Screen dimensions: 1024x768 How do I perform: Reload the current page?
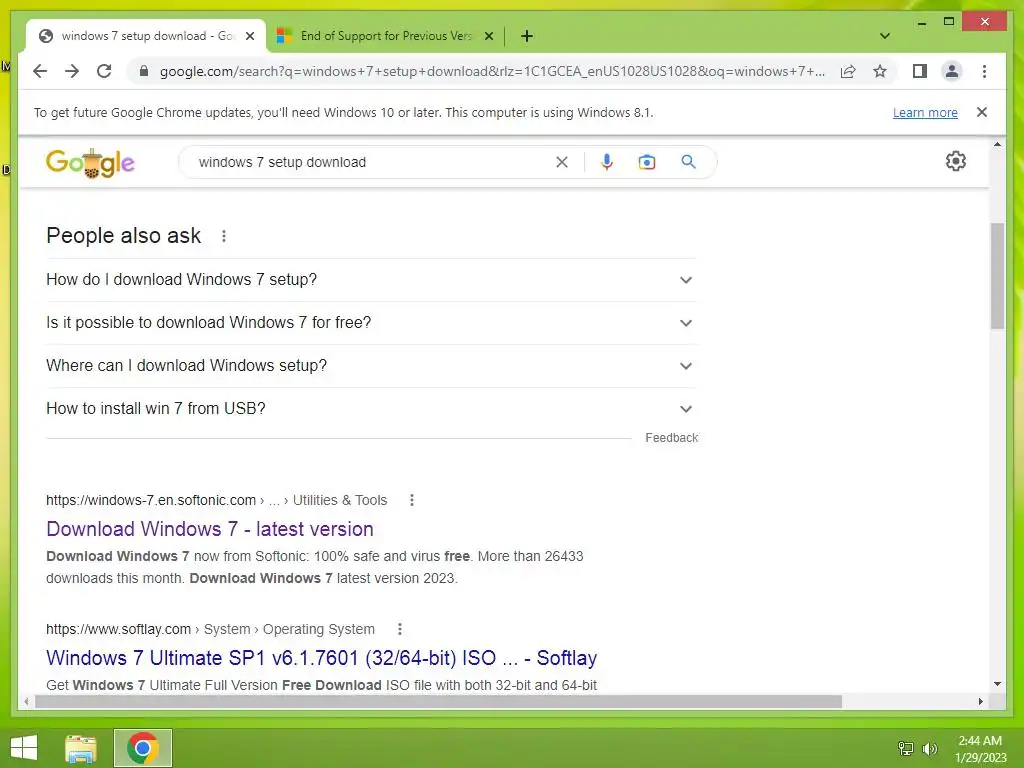pos(104,71)
